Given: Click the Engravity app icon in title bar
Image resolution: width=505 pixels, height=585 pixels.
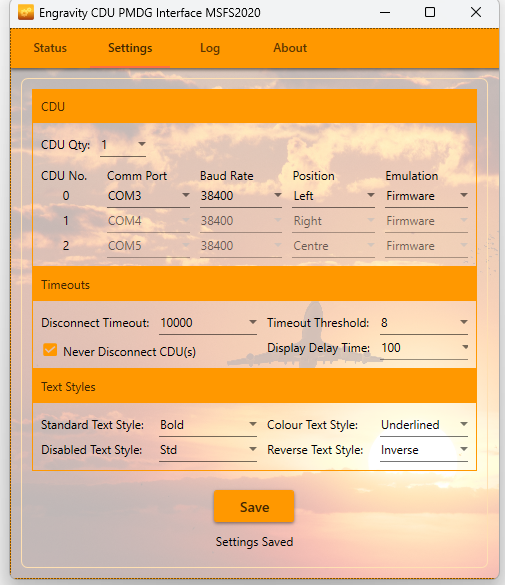Looking at the screenshot, I should pos(26,12).
